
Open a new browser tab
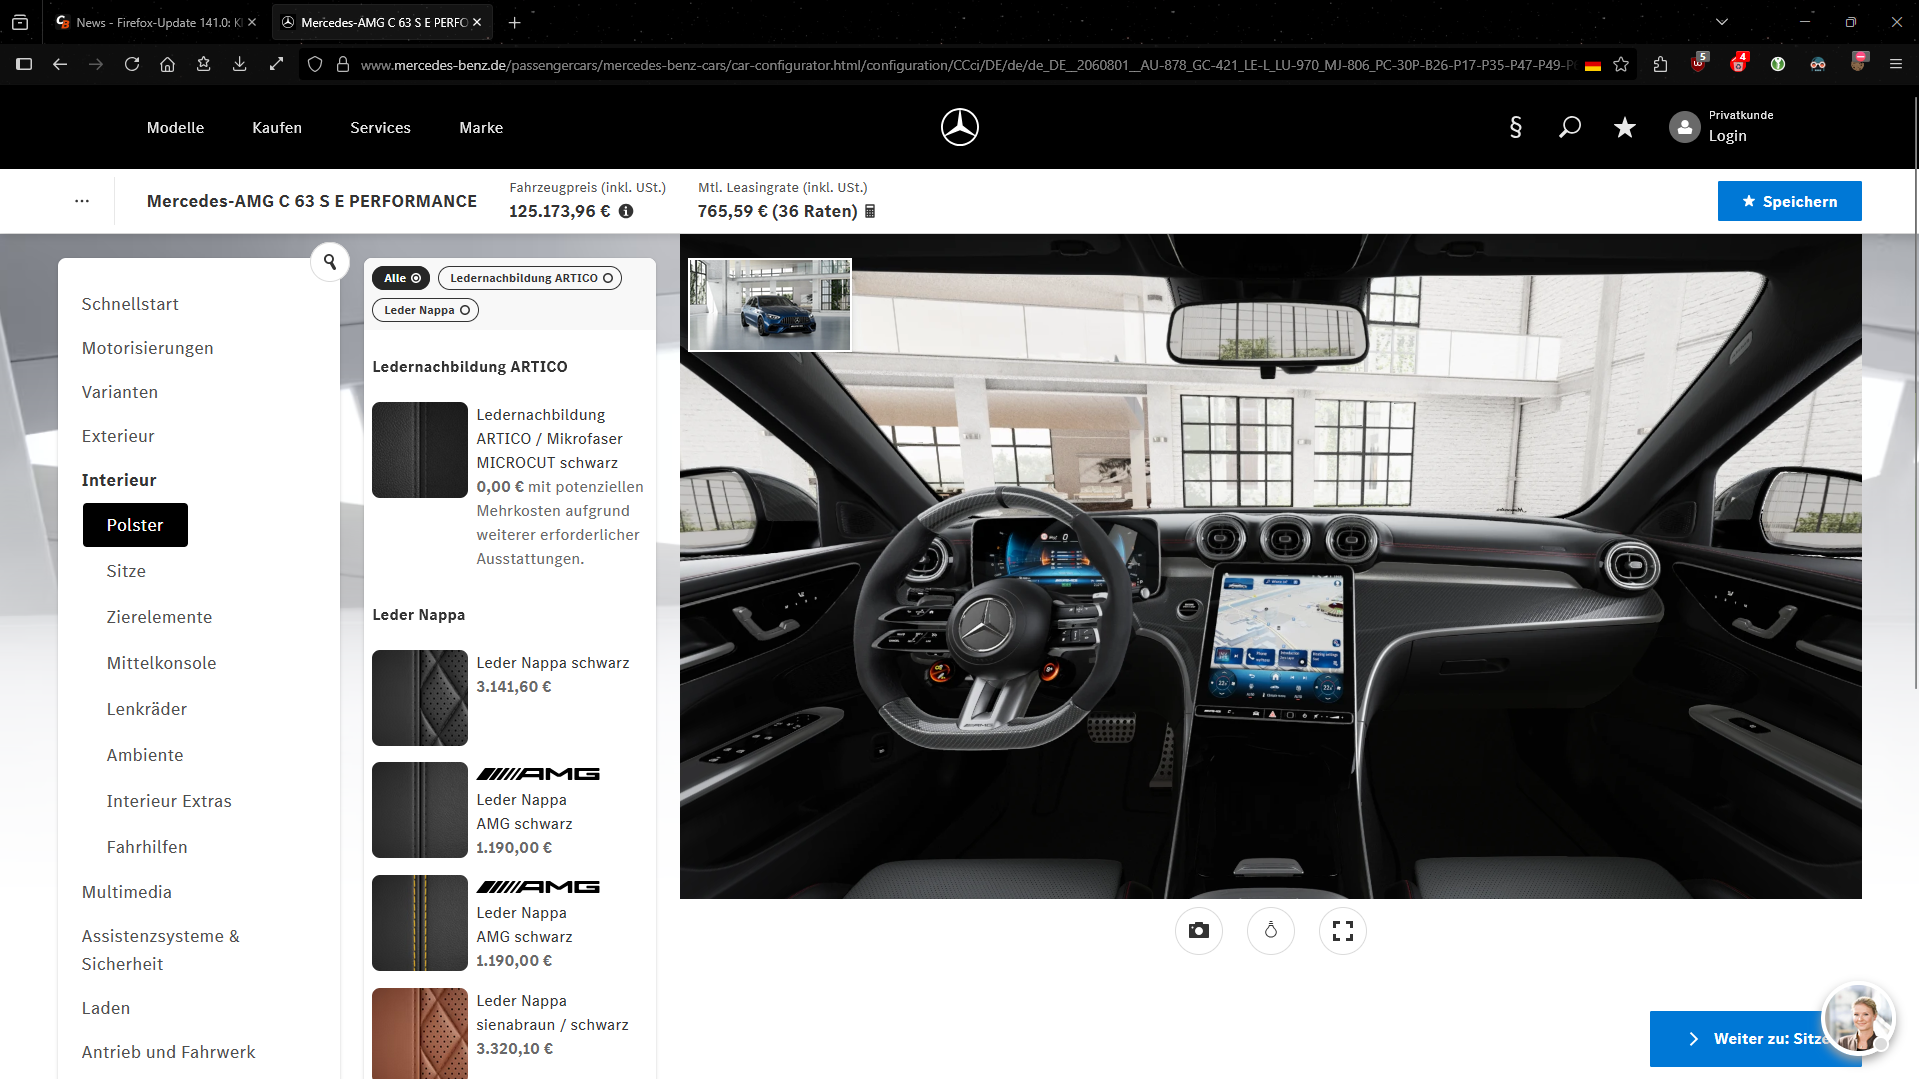[x=514, y=22]
